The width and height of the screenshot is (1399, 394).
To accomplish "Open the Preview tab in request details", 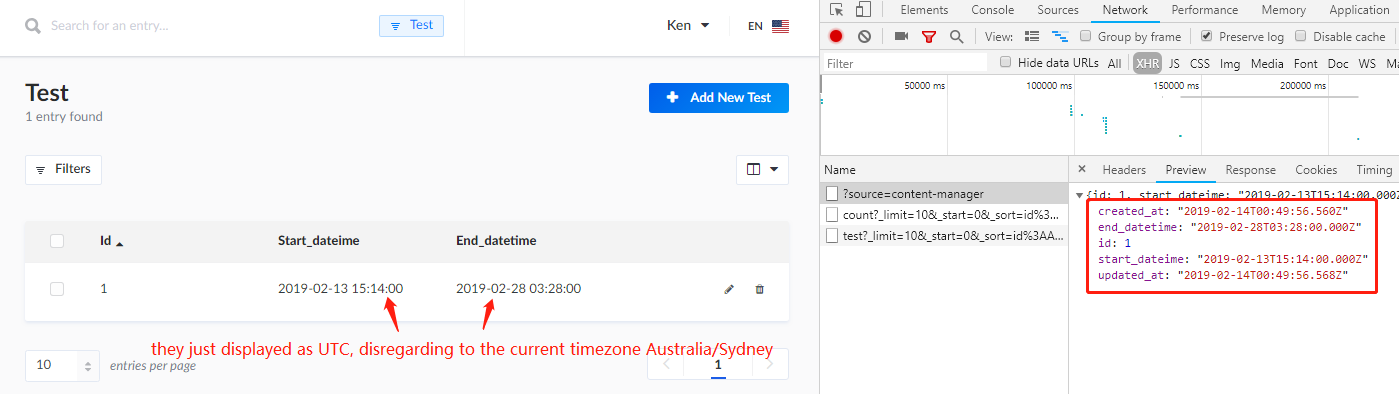I will (x=1186, y=170).
